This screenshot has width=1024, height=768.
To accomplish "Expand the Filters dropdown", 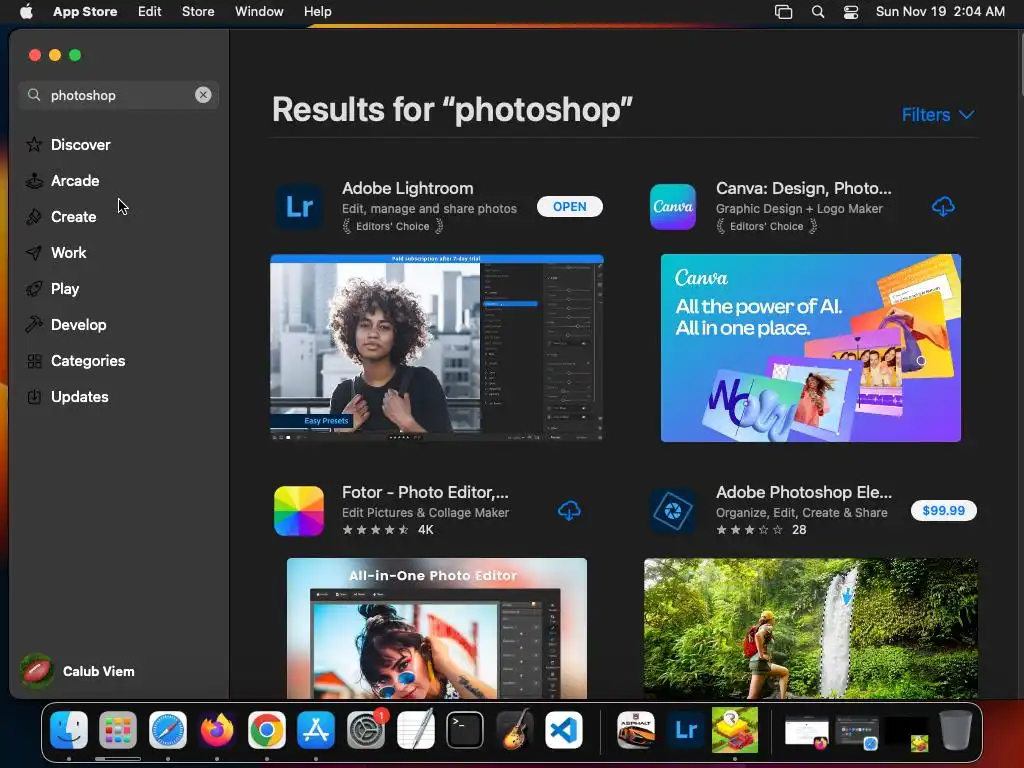I will tap(938, 115).
